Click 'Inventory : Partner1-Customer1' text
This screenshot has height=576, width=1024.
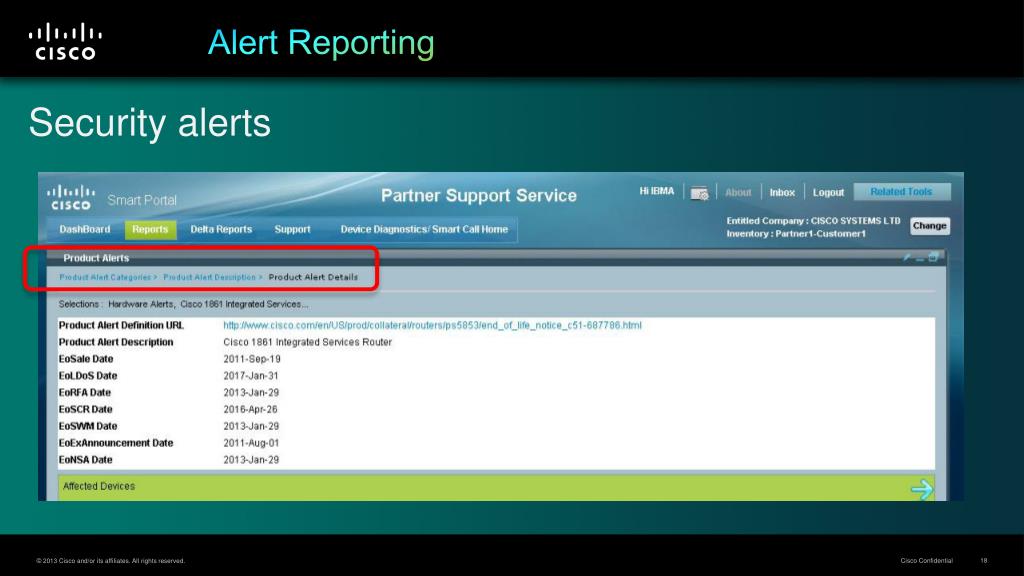796,234
